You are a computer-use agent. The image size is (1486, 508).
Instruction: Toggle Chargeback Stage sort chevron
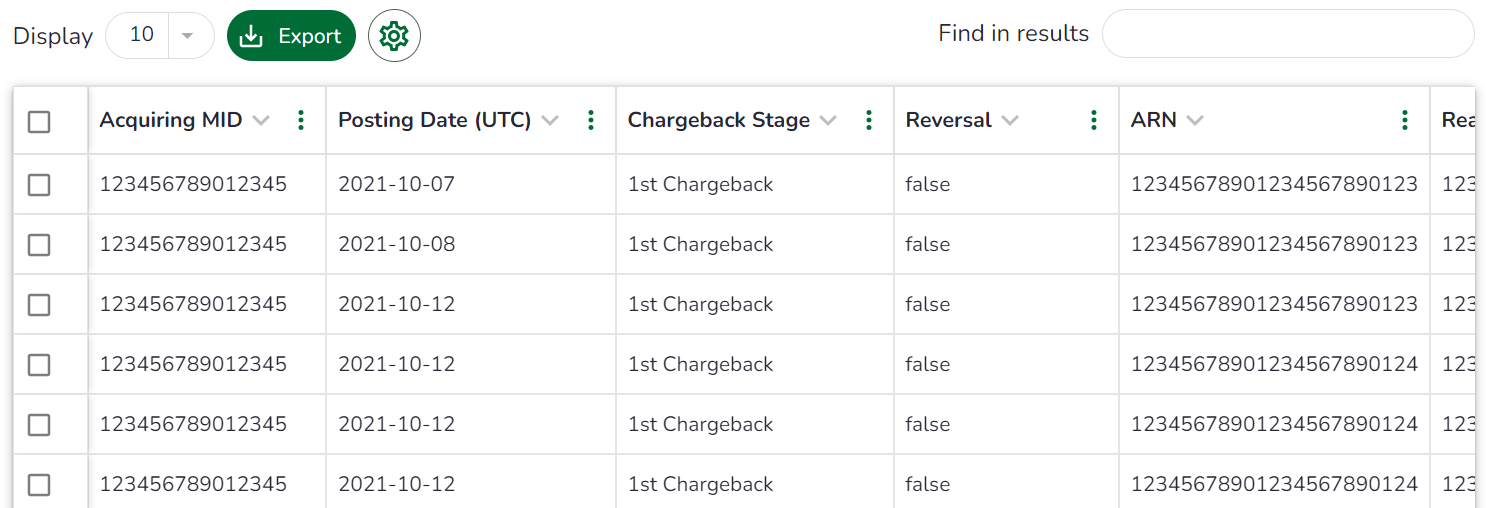pyautogui.click(x=828, y=120)
